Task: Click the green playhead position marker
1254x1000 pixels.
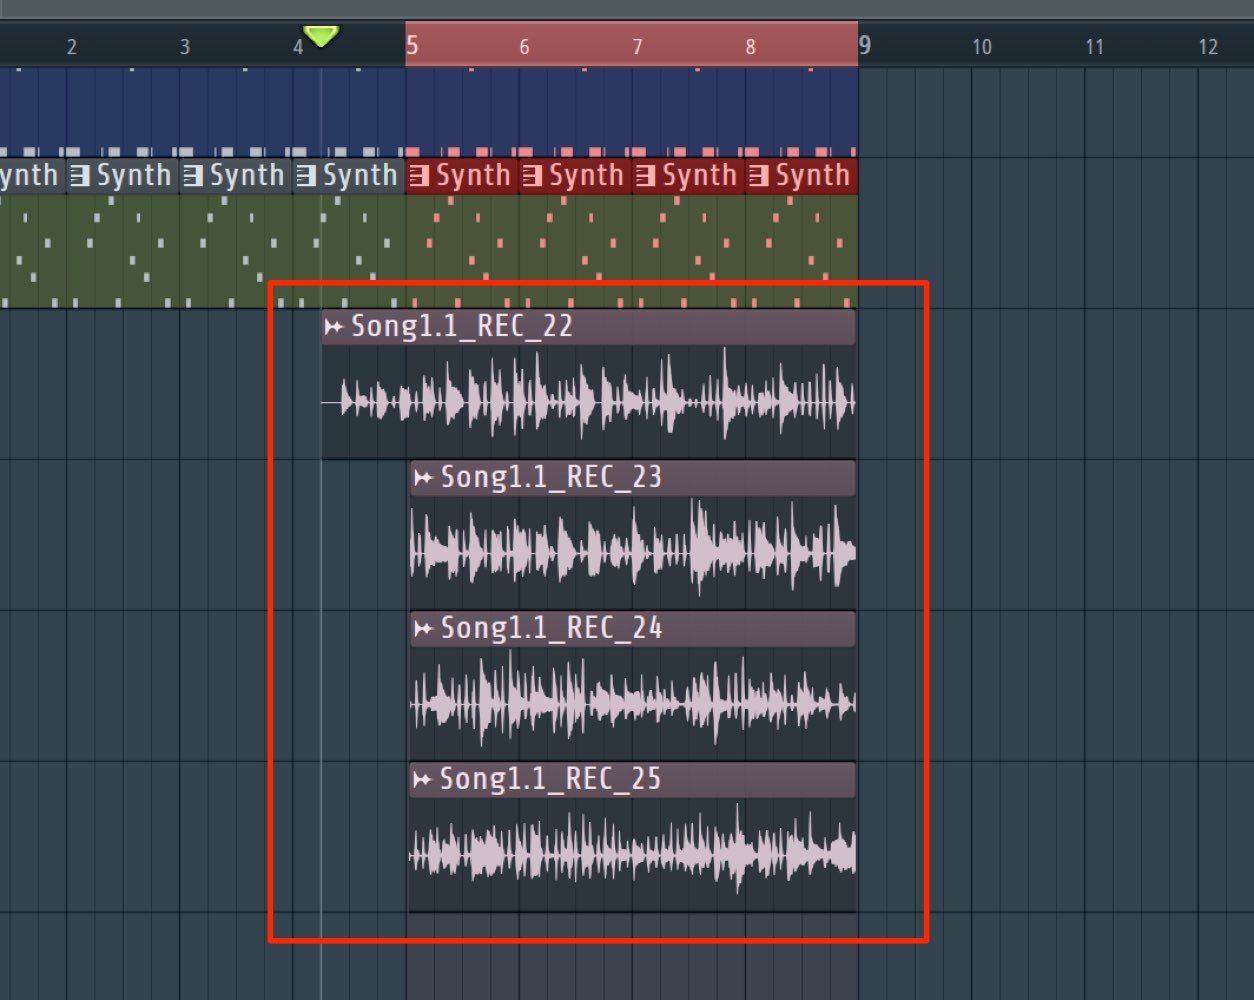Action: point(321,37)
